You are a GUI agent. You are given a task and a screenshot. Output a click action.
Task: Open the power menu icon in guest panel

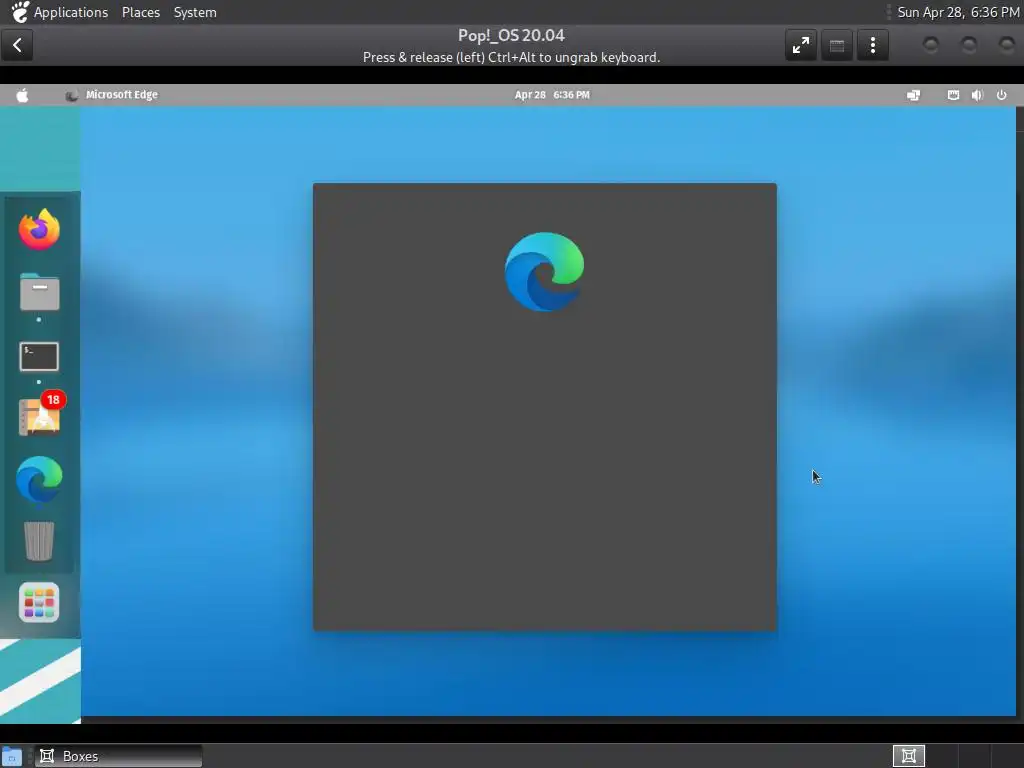click(x=1001, y=95)
